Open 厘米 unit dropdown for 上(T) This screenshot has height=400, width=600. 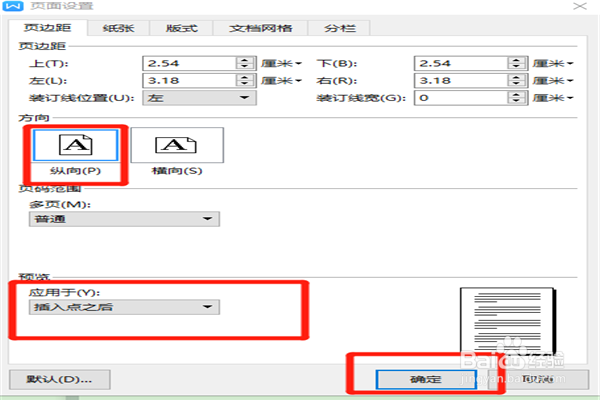(281, 63)
